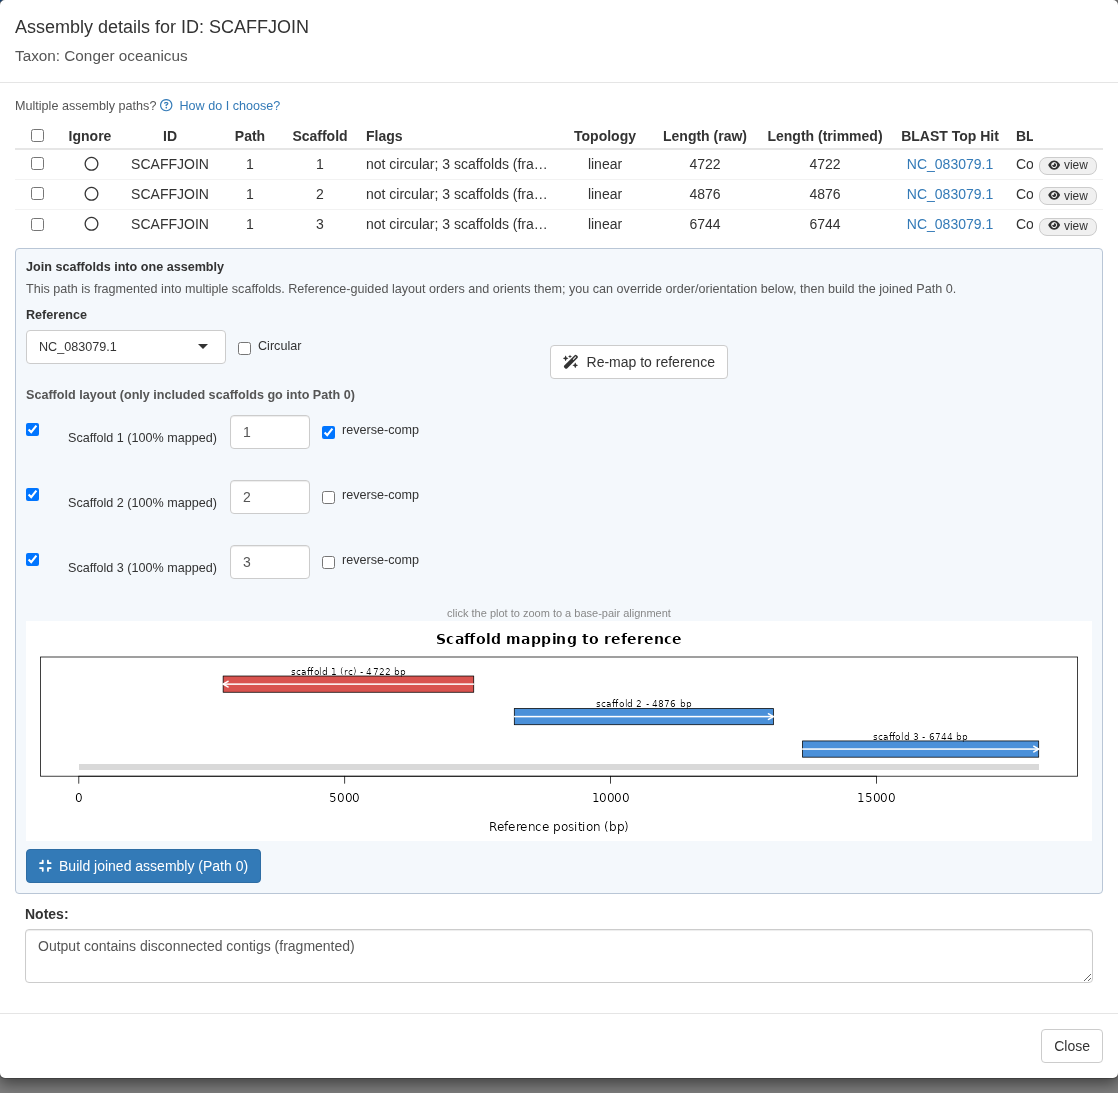Click the order field for Scaffold 1
The width and height of the screenshot is (1118, 1093).
(270, 432)
